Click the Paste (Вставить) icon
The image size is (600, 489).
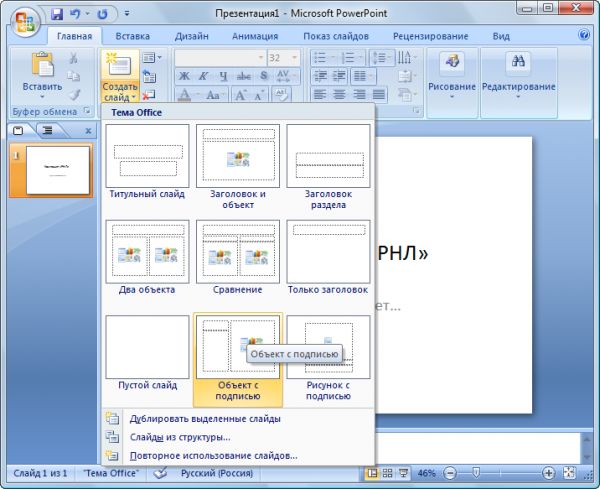click(42, 65)
